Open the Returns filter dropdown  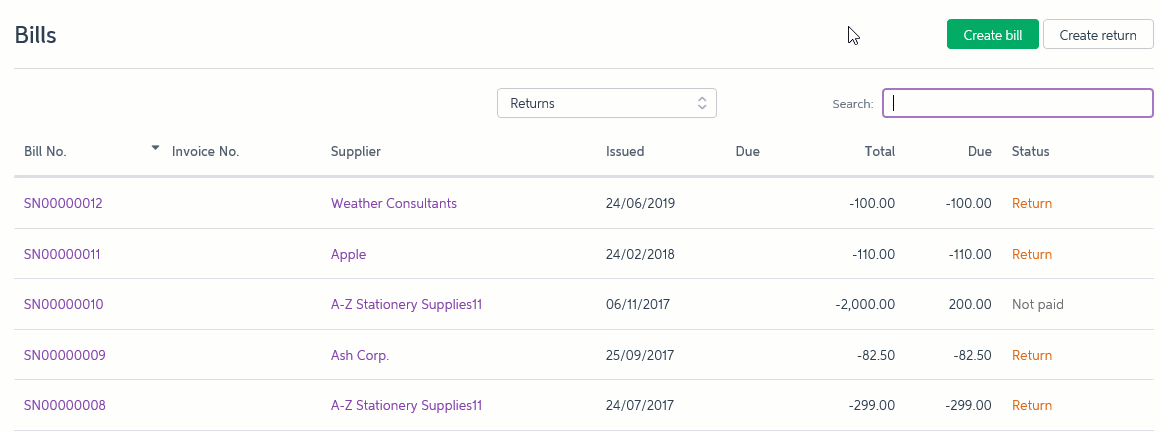click(607, 103)
